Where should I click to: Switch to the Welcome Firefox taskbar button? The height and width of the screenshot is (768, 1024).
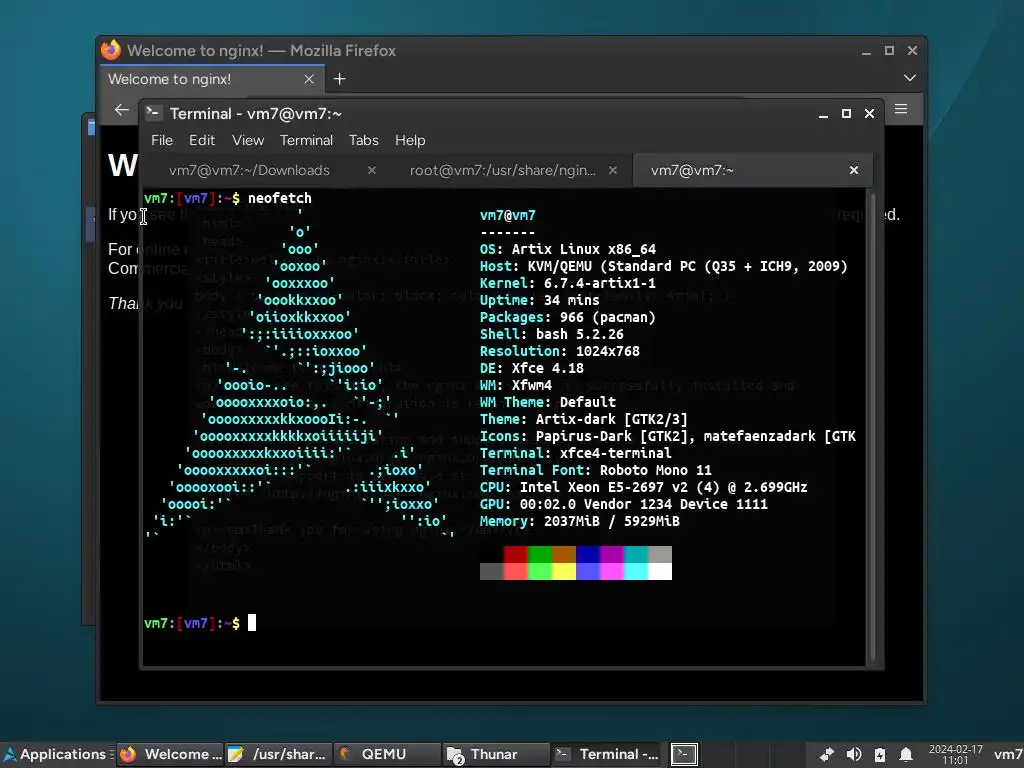170,754
